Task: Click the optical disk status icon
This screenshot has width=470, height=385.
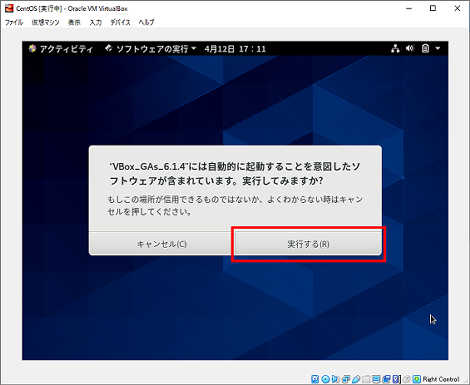Action: (325, 379)
